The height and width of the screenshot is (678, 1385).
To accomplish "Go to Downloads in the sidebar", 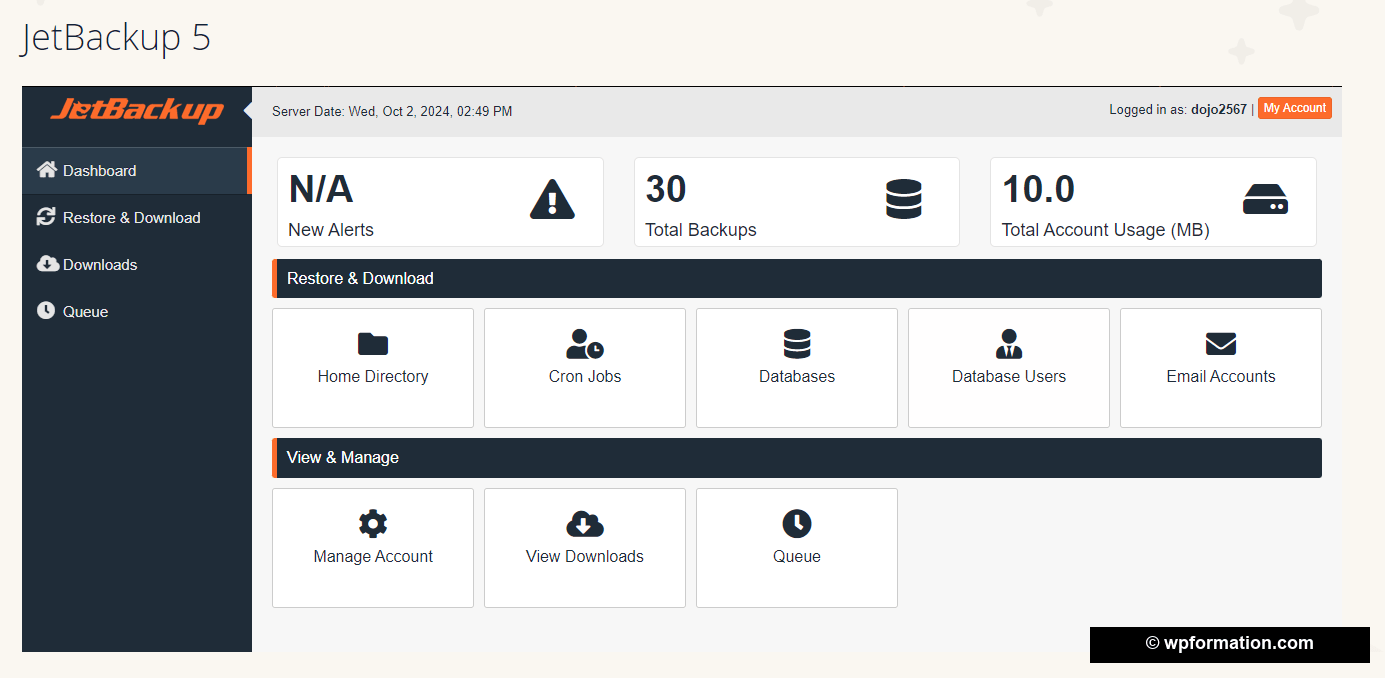I will 137,264.
